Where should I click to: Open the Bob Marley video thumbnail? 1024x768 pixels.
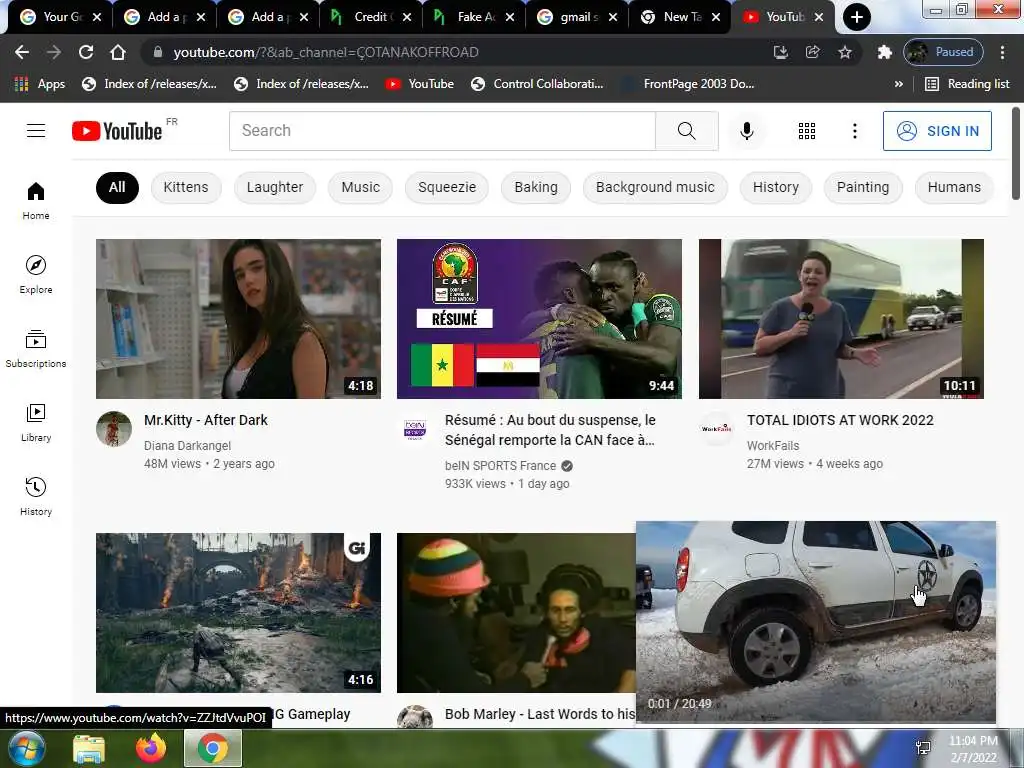[x=516, y=613]
